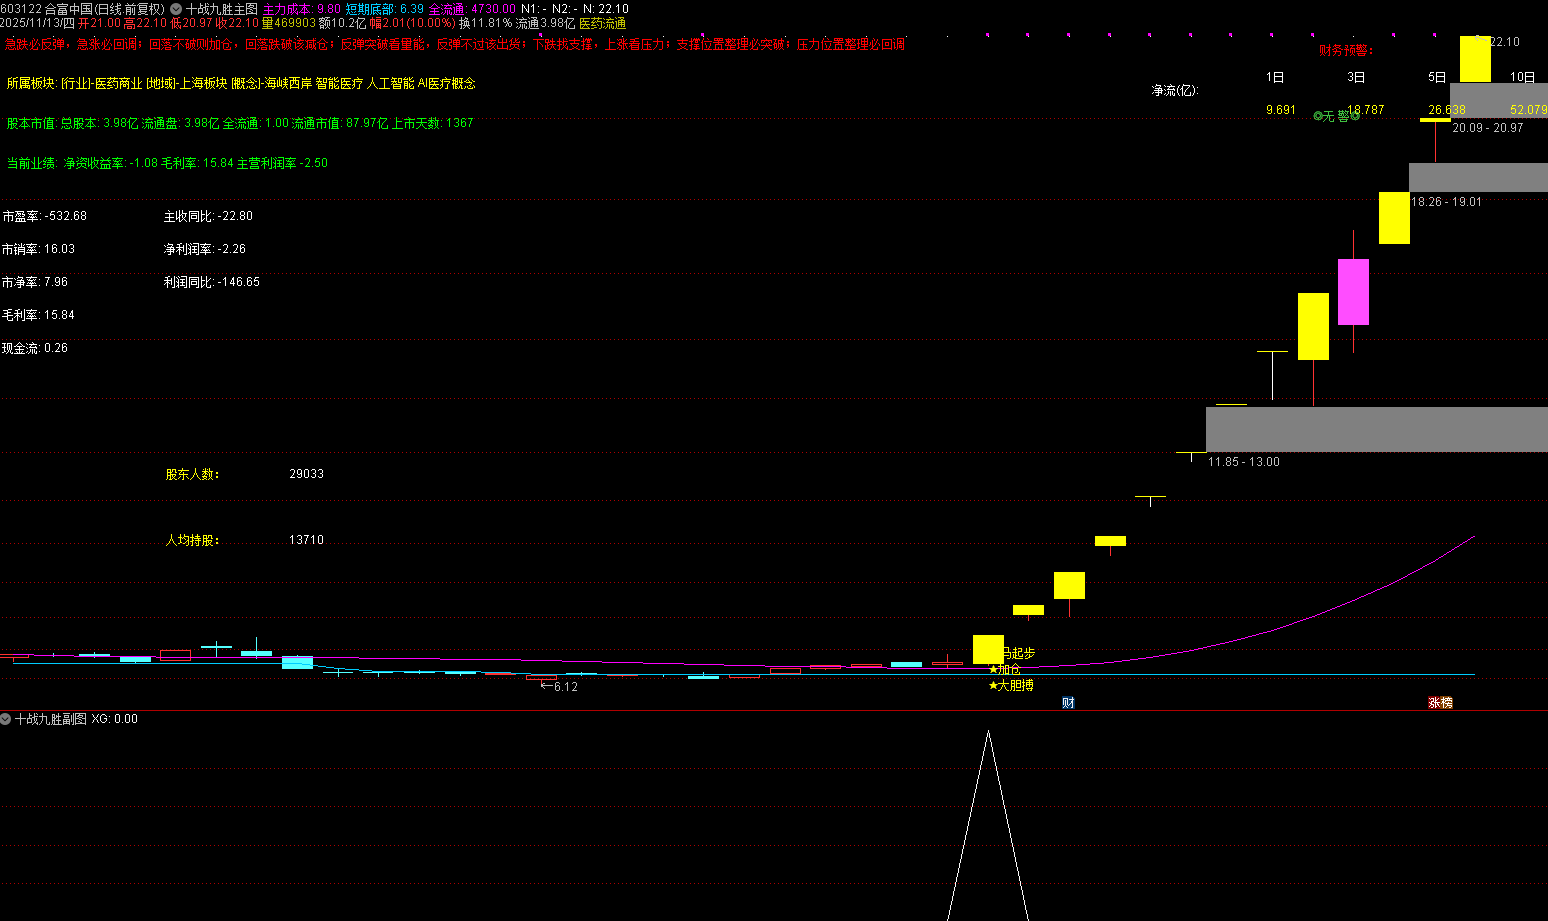
Task: Open the 财 financial event marker
Action: [x=1068, y=703]
